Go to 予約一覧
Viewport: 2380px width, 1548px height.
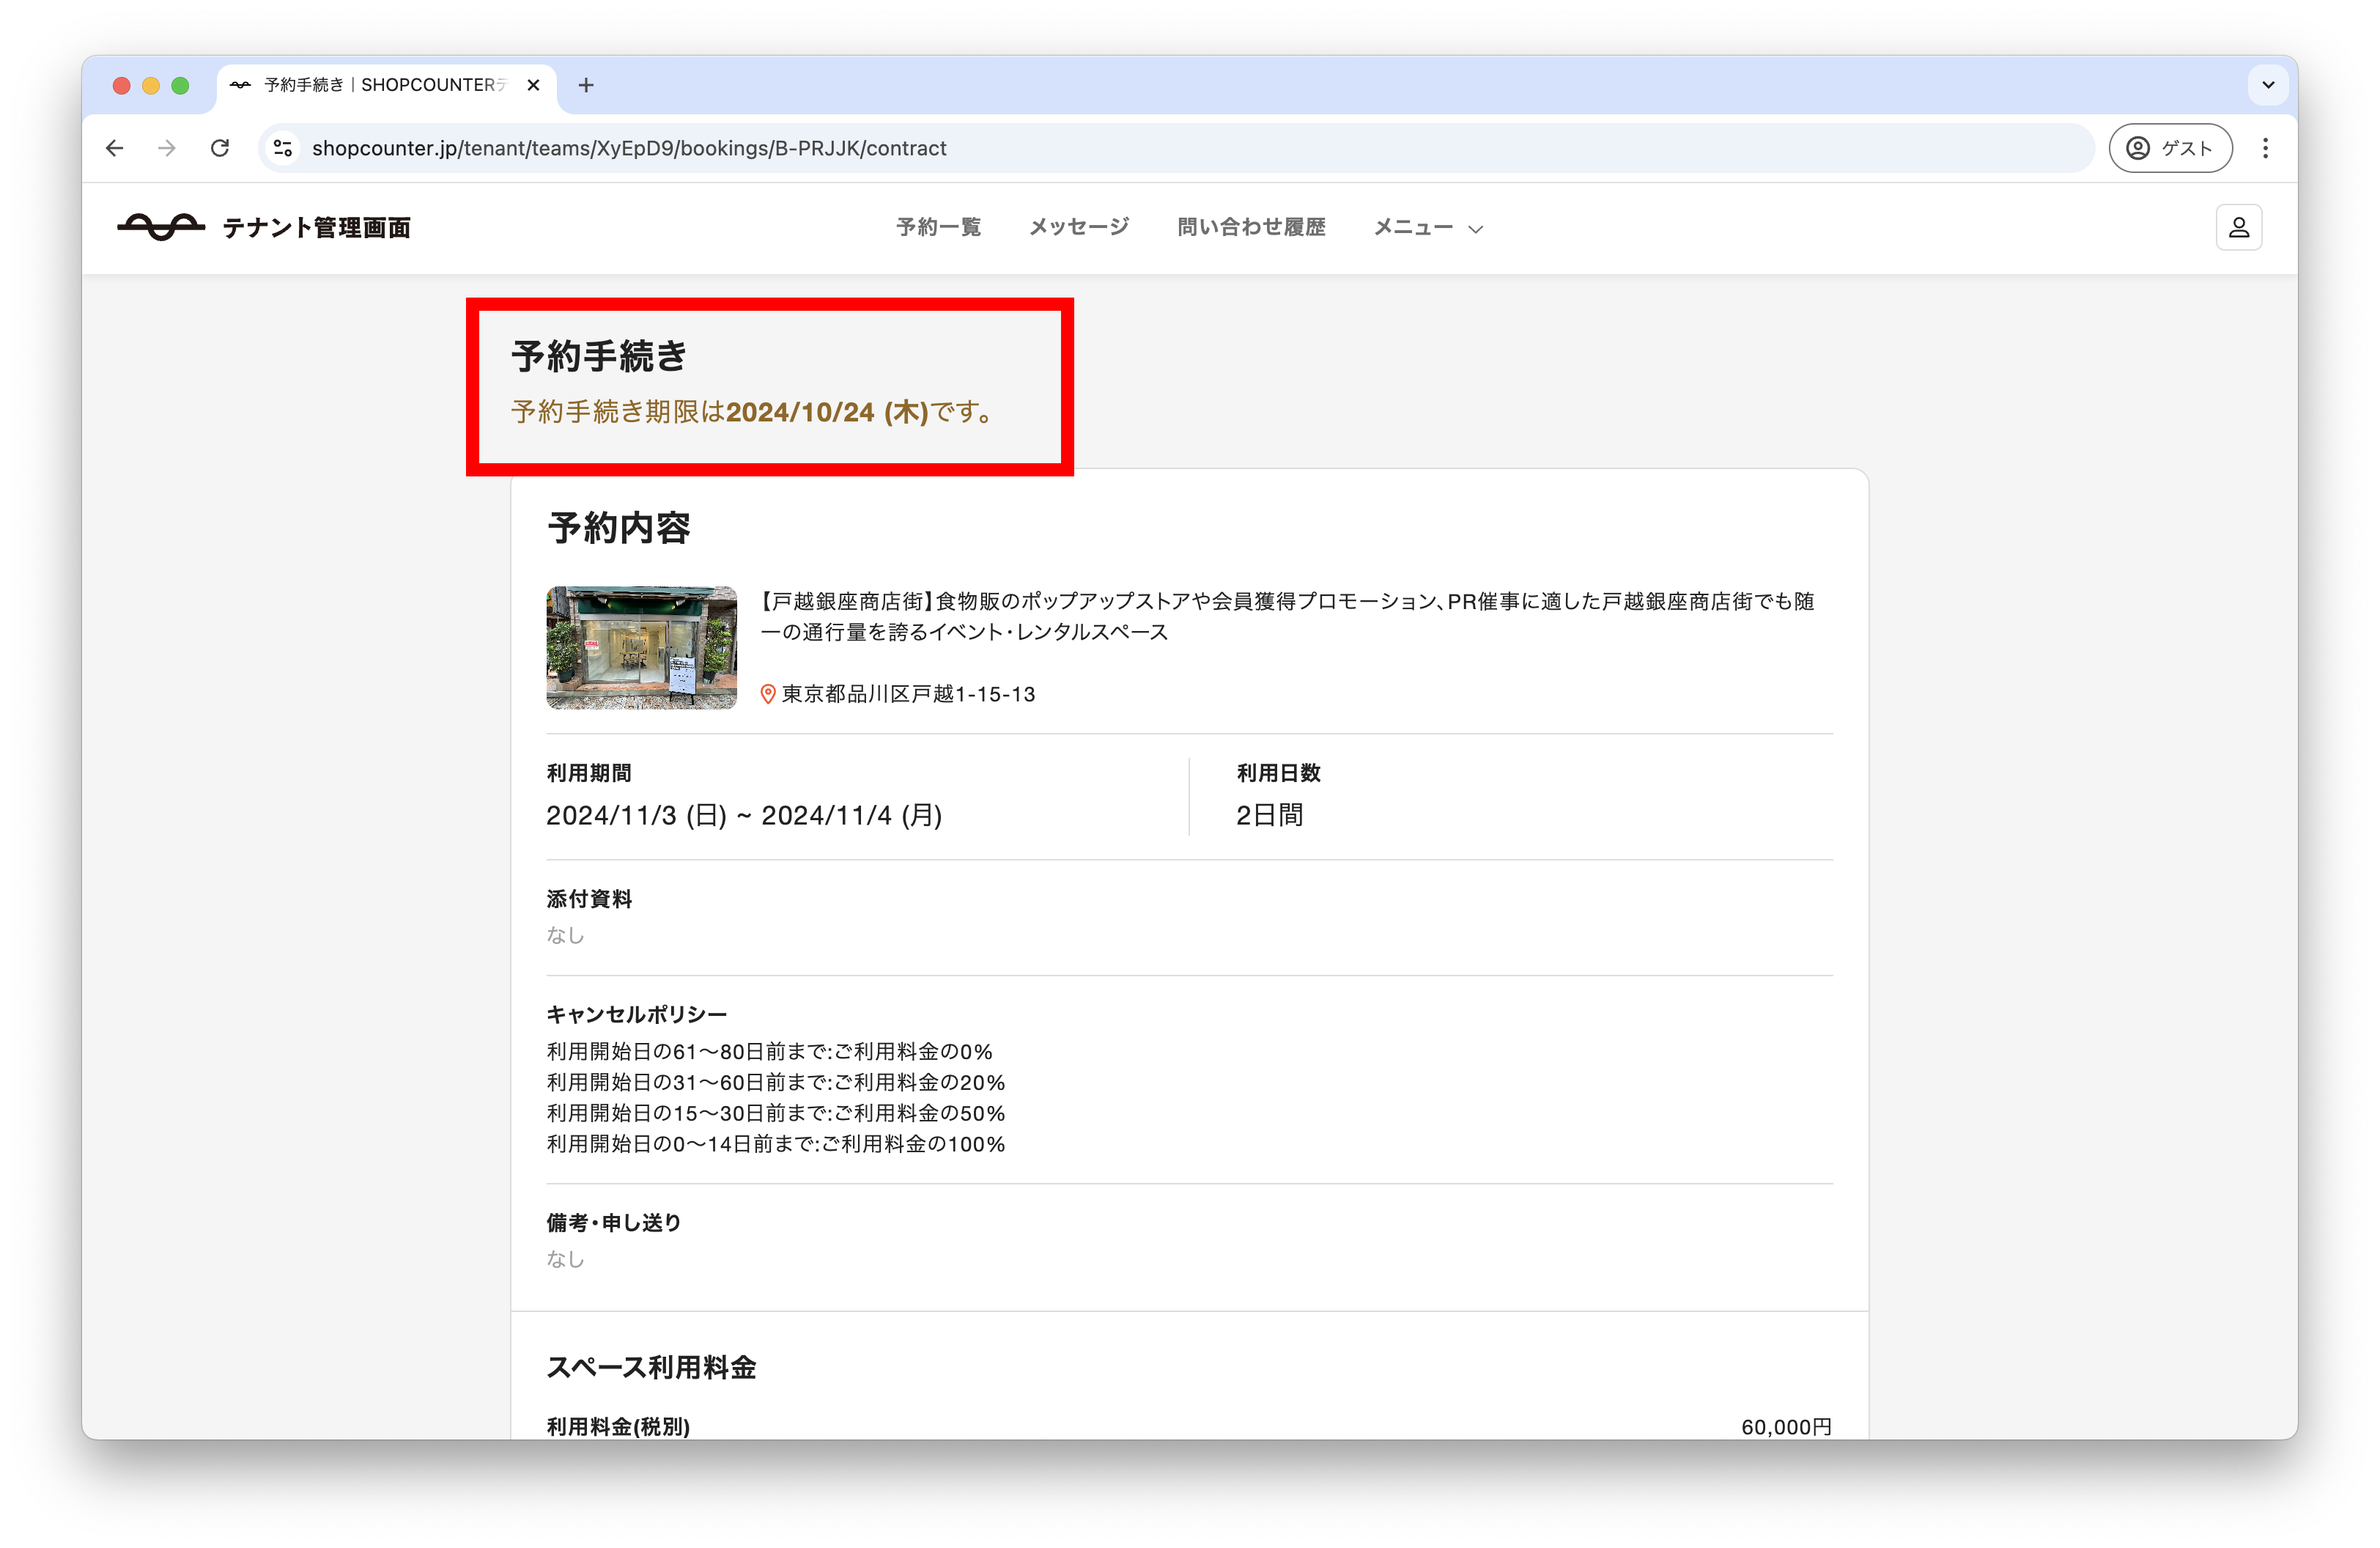(x=938, y=227)
